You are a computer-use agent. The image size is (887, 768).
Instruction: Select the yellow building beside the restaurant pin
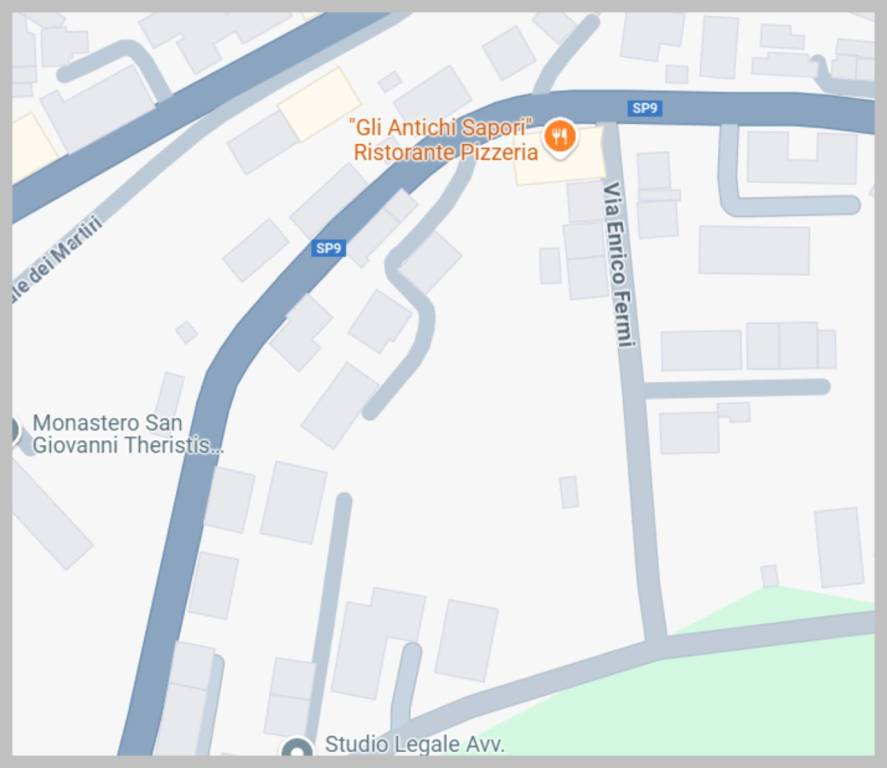tap(559, 156)
